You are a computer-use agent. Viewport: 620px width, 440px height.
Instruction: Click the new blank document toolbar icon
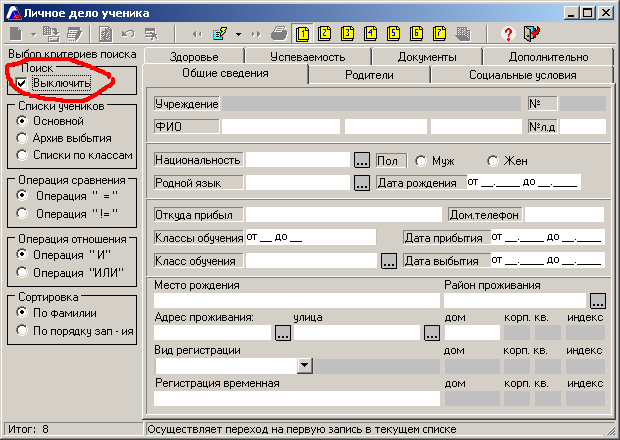tap(16, 34)
